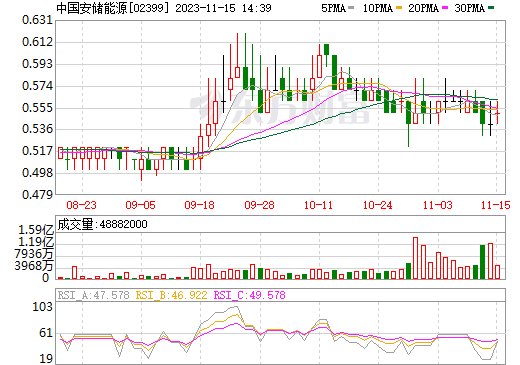
Task: Click the RSI_B indicator value label
Action: point(171,295)
